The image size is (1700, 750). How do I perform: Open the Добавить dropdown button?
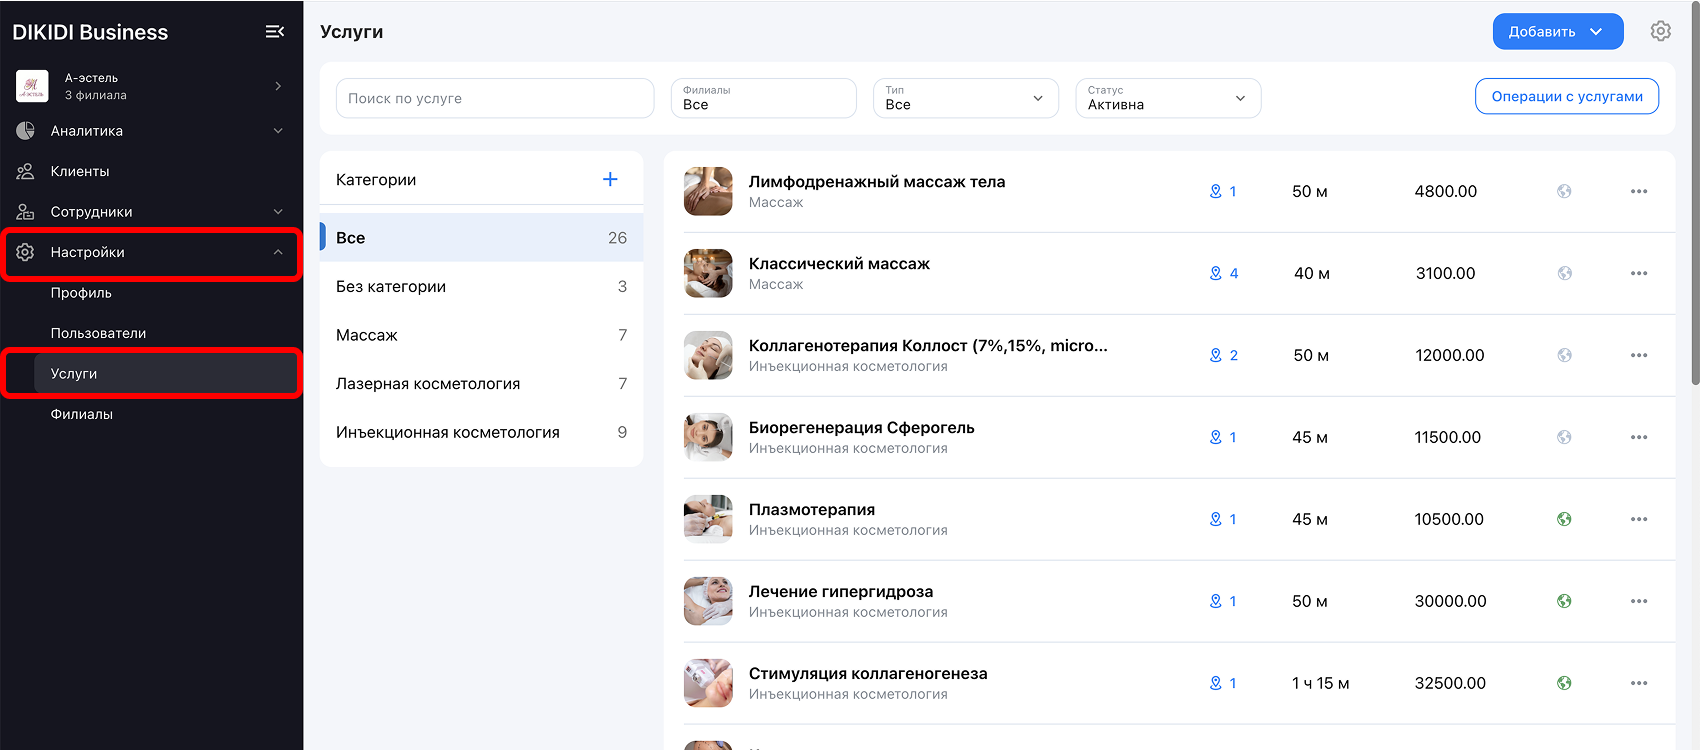[x=1558, y=32]
